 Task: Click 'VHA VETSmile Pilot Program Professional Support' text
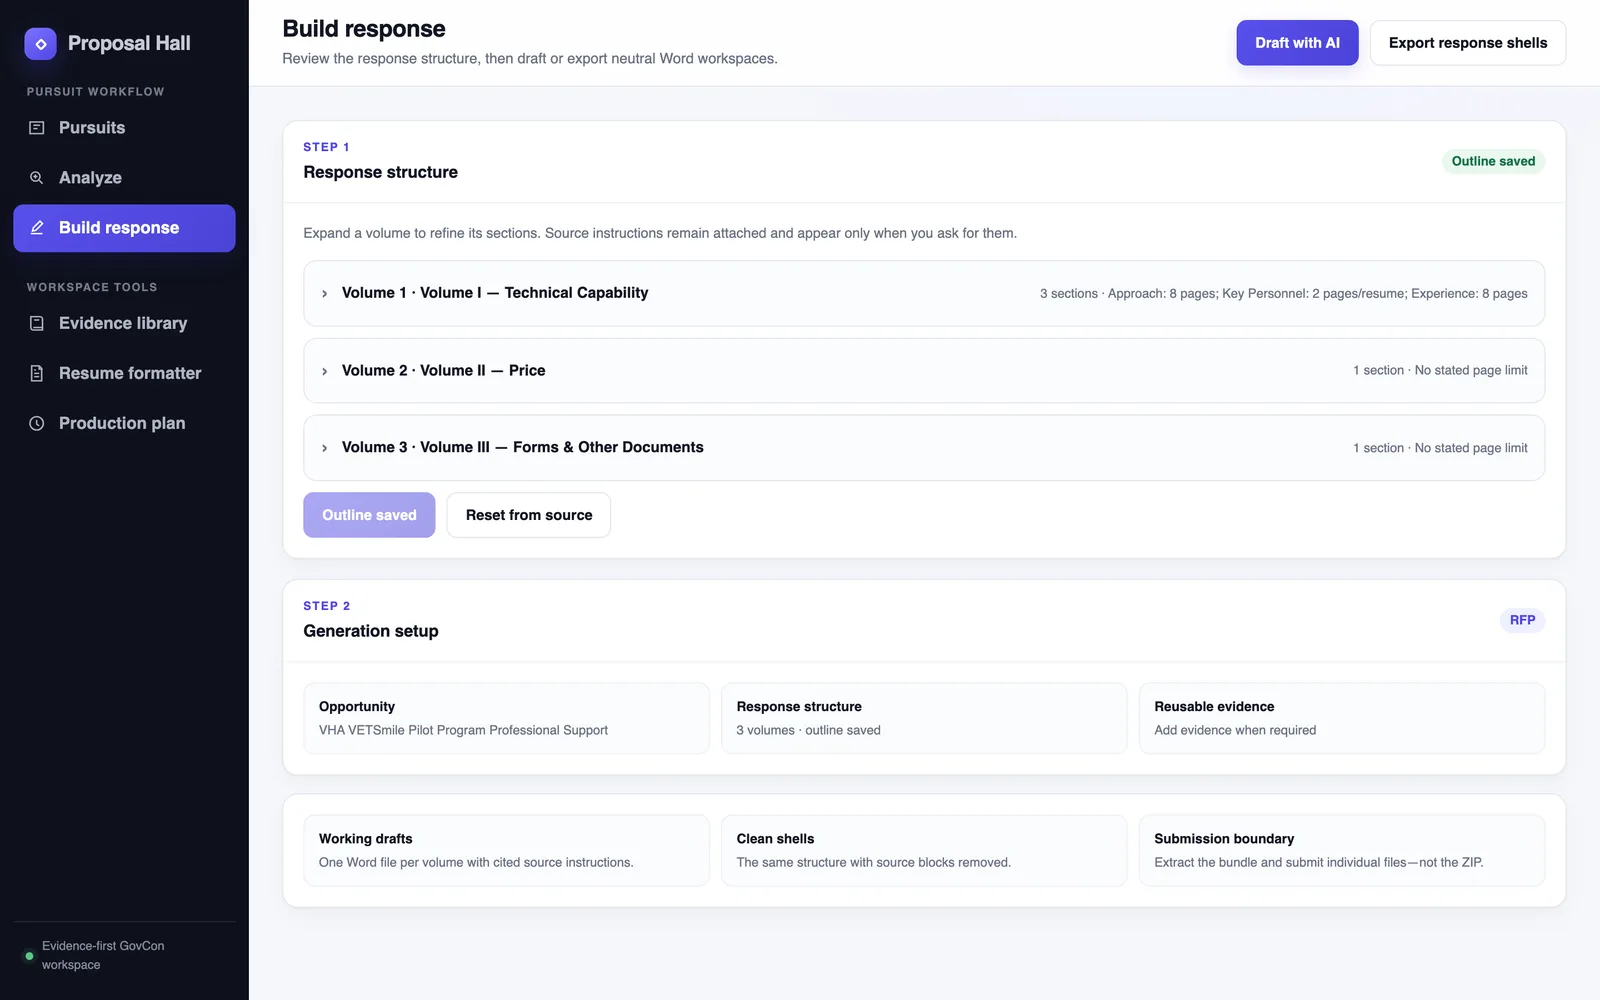click(463, 730)
